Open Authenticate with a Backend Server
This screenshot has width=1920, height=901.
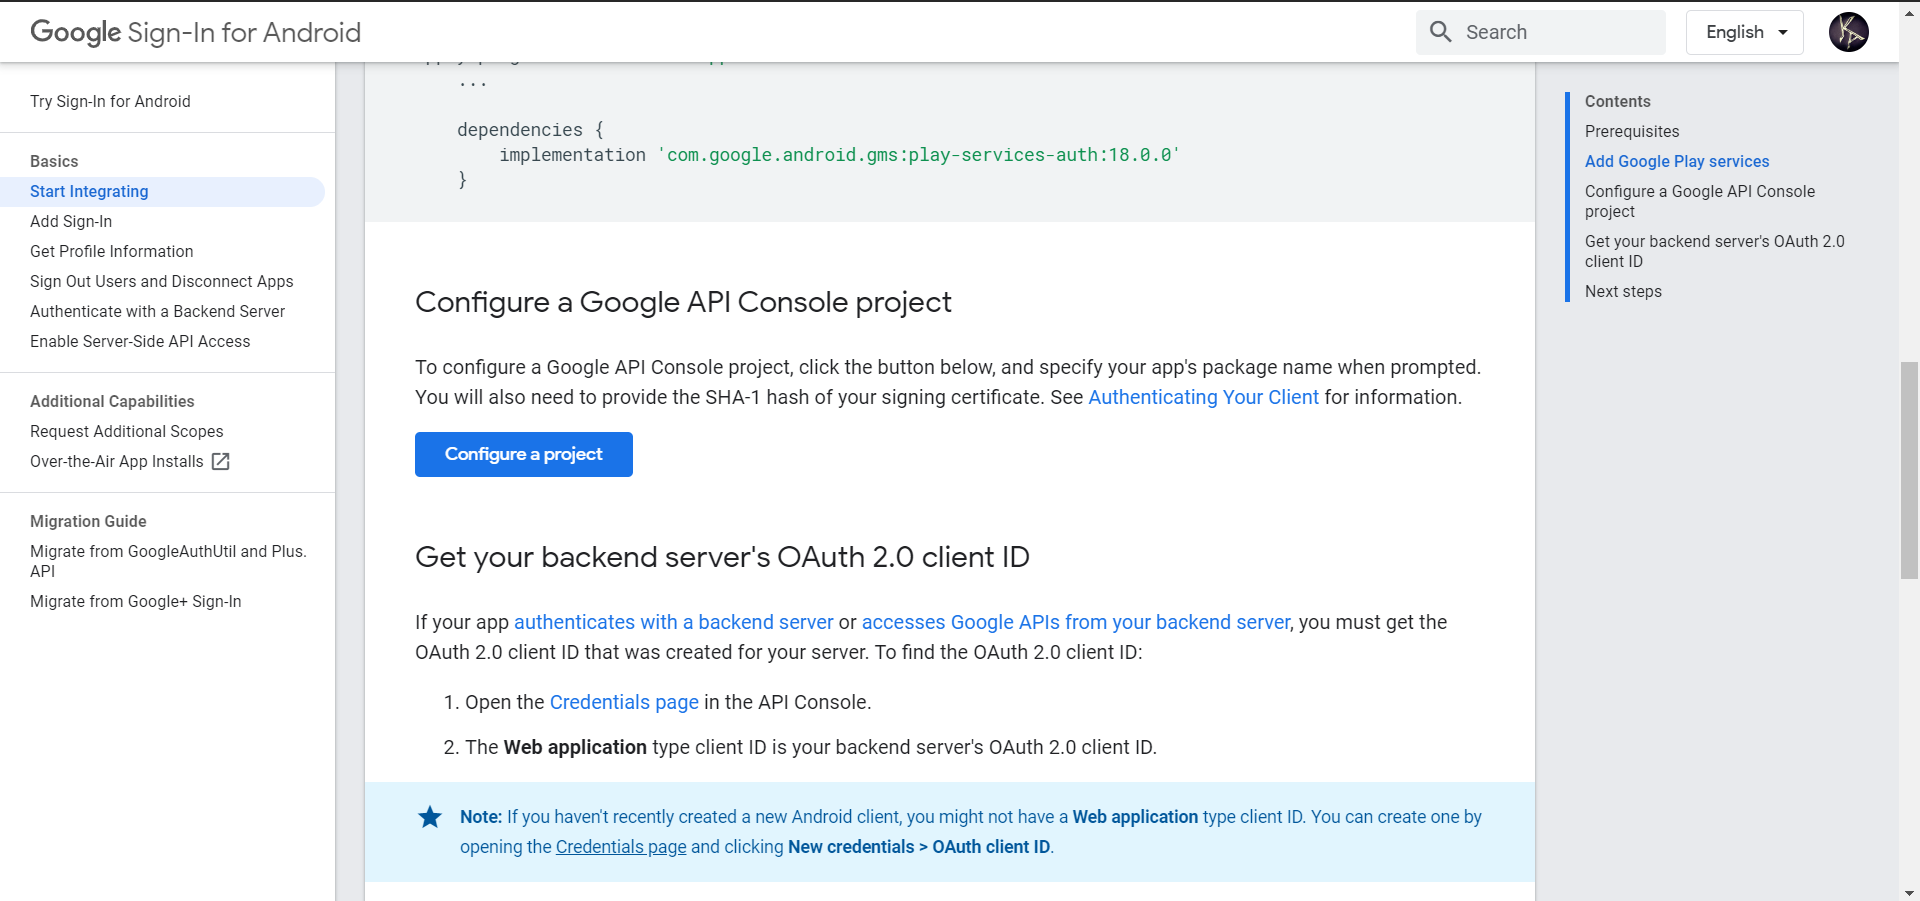pos(158,311)
